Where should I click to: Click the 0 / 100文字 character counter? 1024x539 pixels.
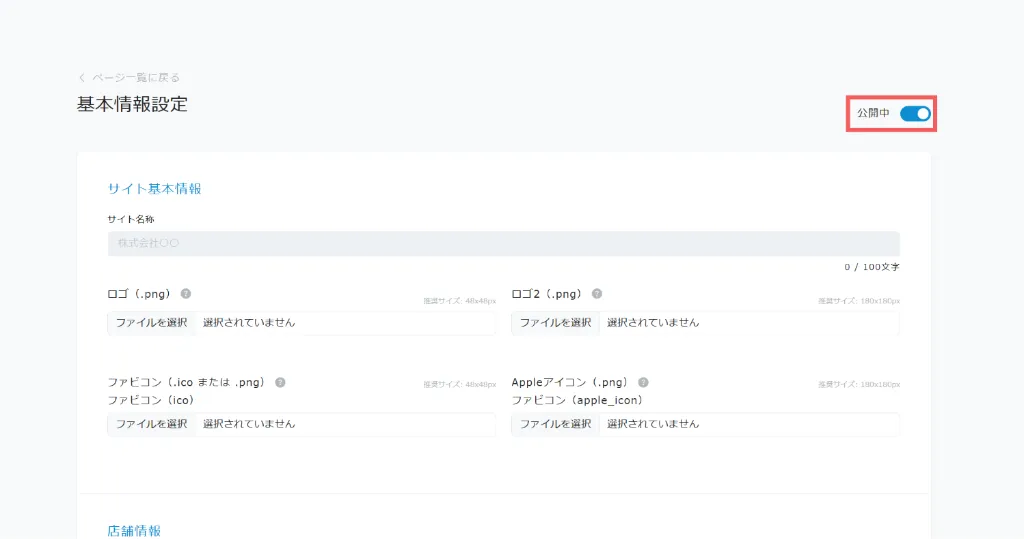(871, 267)
